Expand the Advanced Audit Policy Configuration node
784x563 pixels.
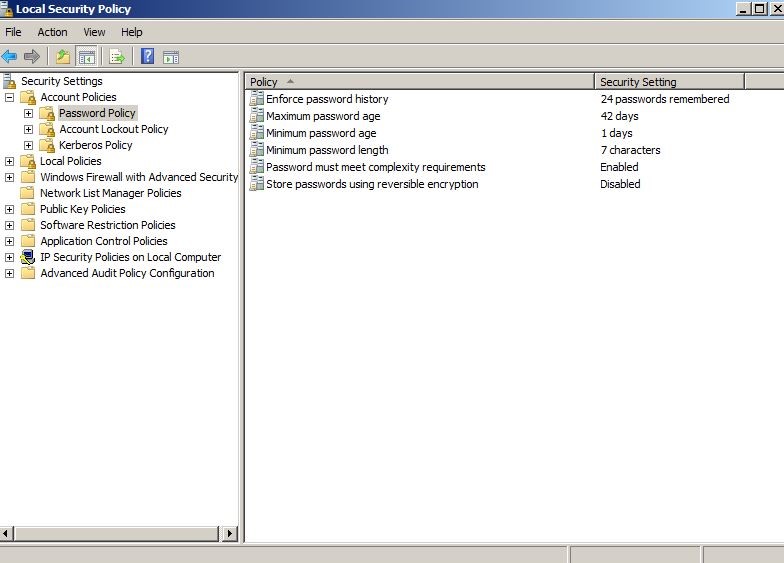(10, 273)
